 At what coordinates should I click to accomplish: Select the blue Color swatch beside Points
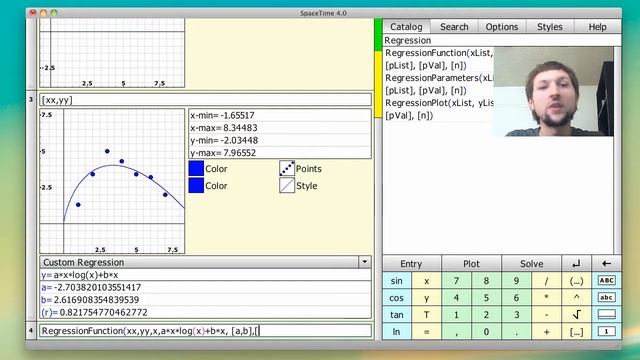pyautogui.click(x=196, y=168)
